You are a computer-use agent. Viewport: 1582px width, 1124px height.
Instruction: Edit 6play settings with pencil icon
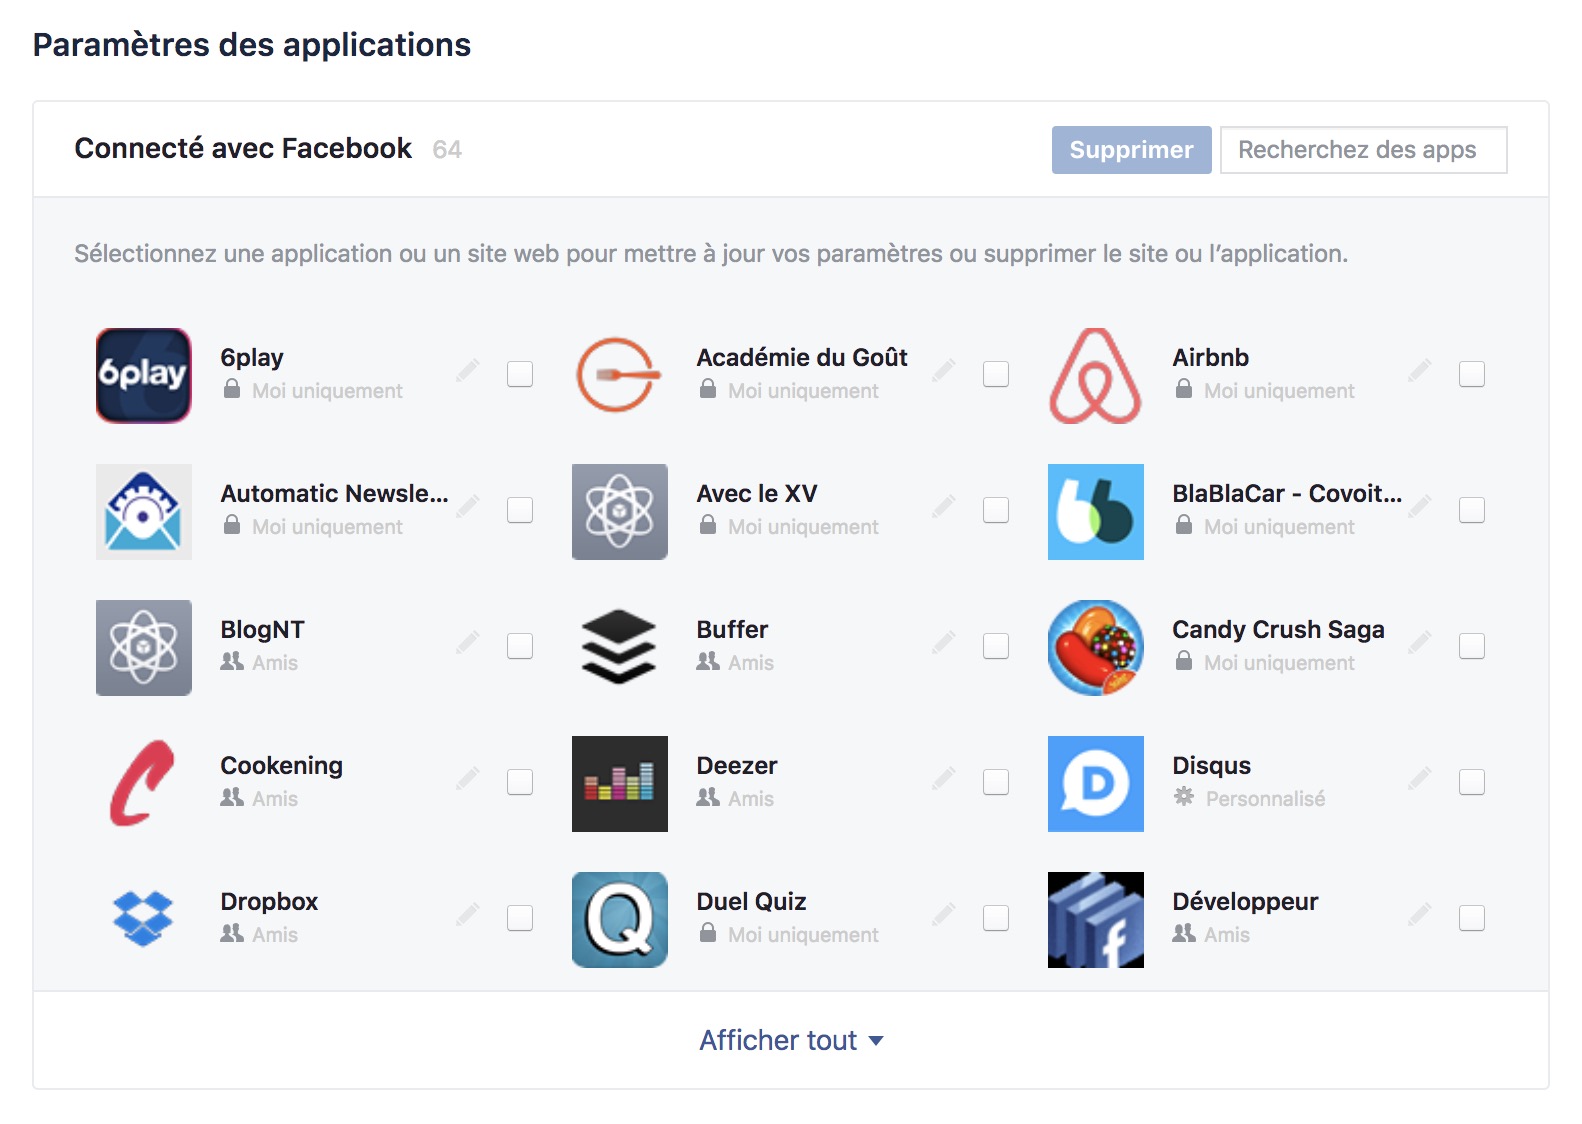click(468, 371)
